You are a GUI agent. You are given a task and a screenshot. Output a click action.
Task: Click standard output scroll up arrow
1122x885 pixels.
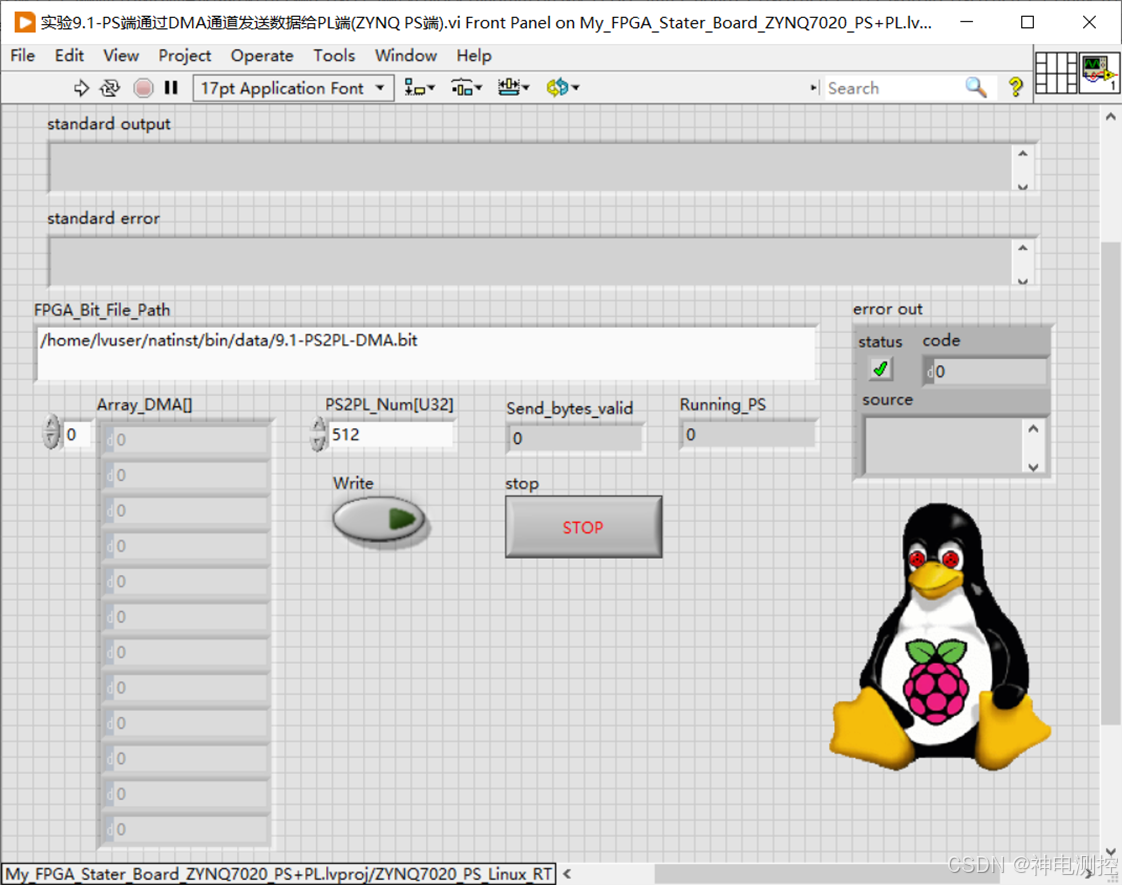pyautogui.click(x=1023, y=153)
